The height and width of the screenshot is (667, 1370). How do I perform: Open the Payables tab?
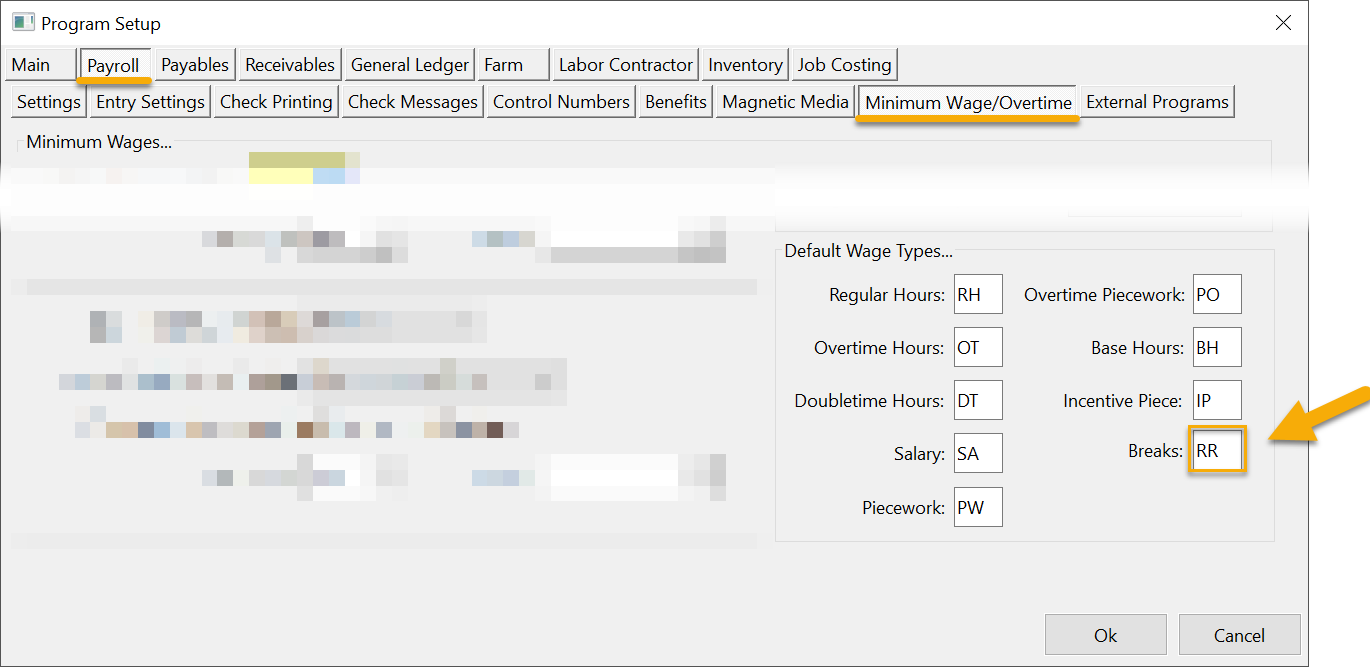(195, 65)
